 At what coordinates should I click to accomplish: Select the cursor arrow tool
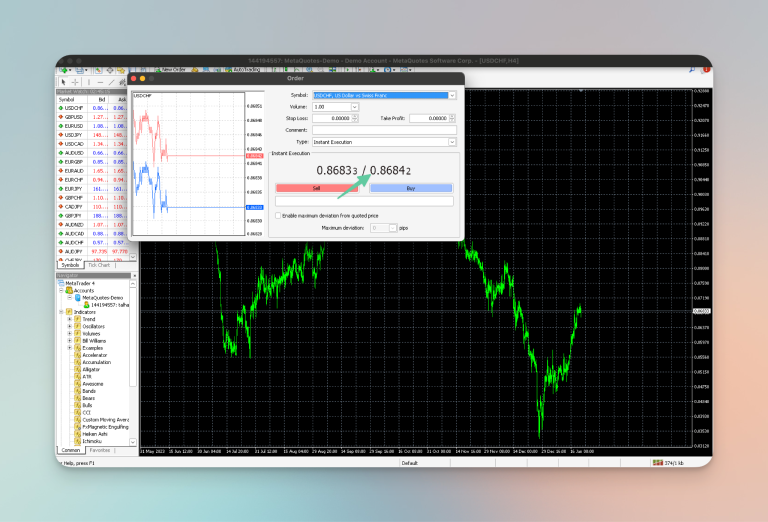pyautogui.click(x=63, y=82)
